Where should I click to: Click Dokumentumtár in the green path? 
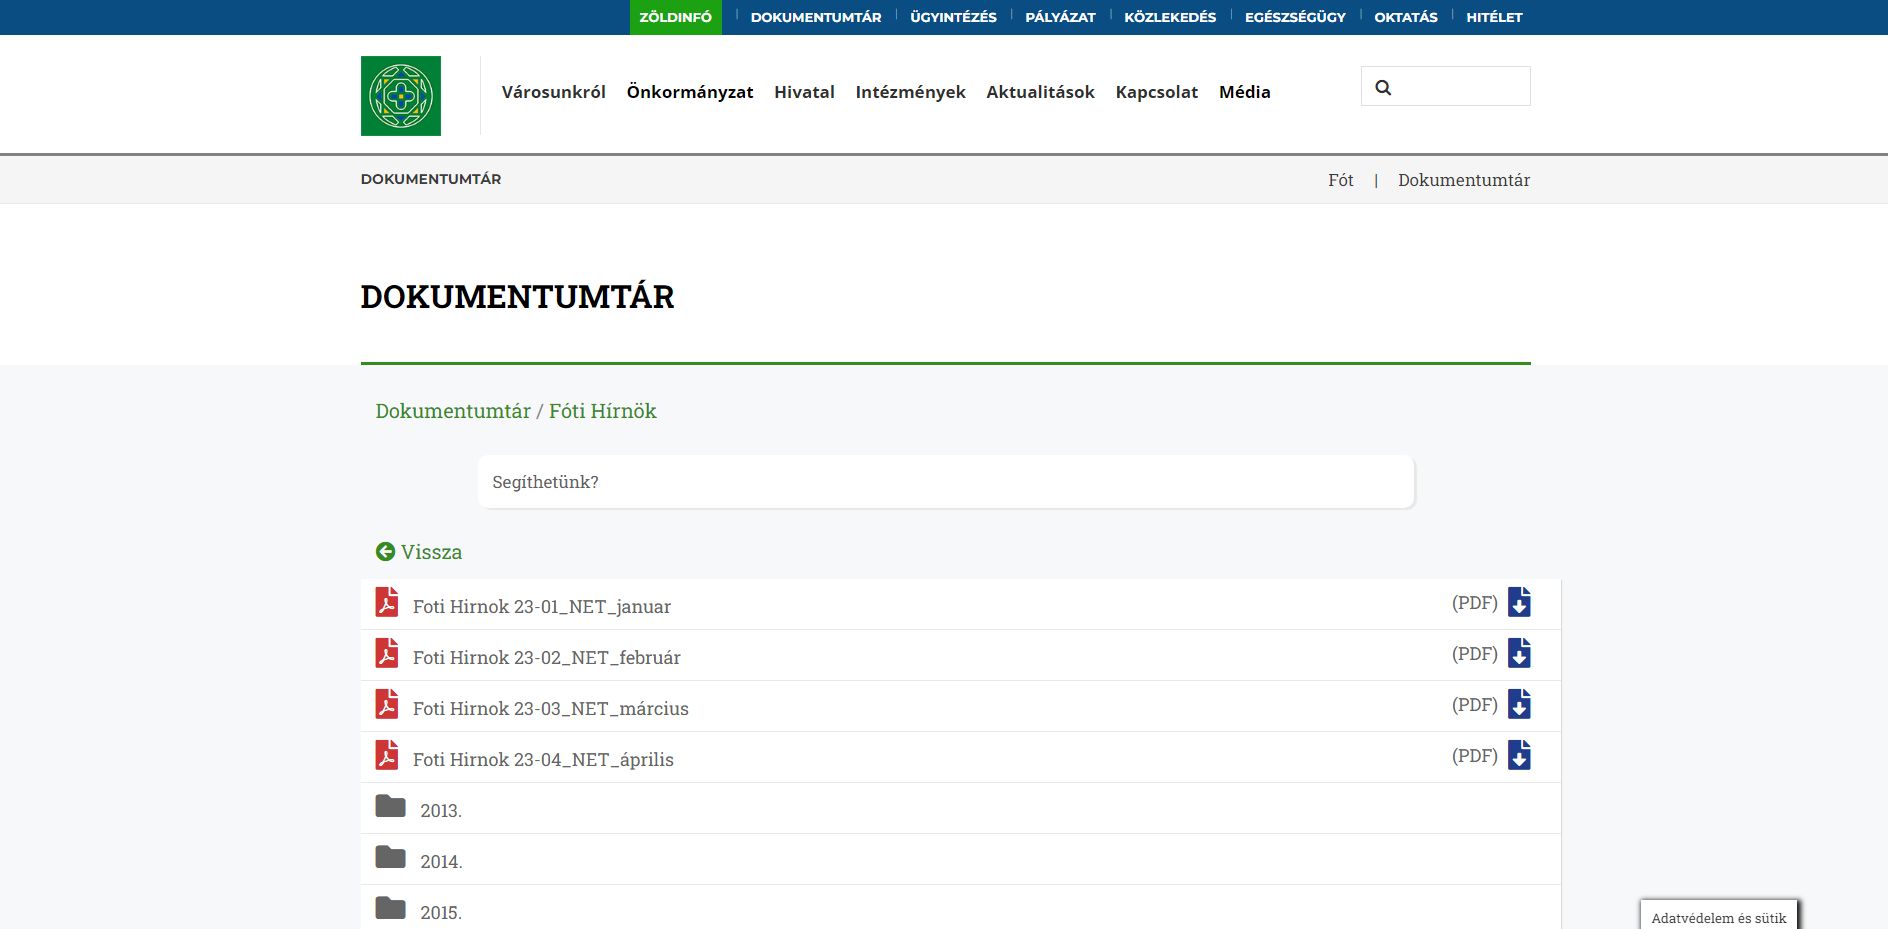pyautogui.click(x=453, y=411)
